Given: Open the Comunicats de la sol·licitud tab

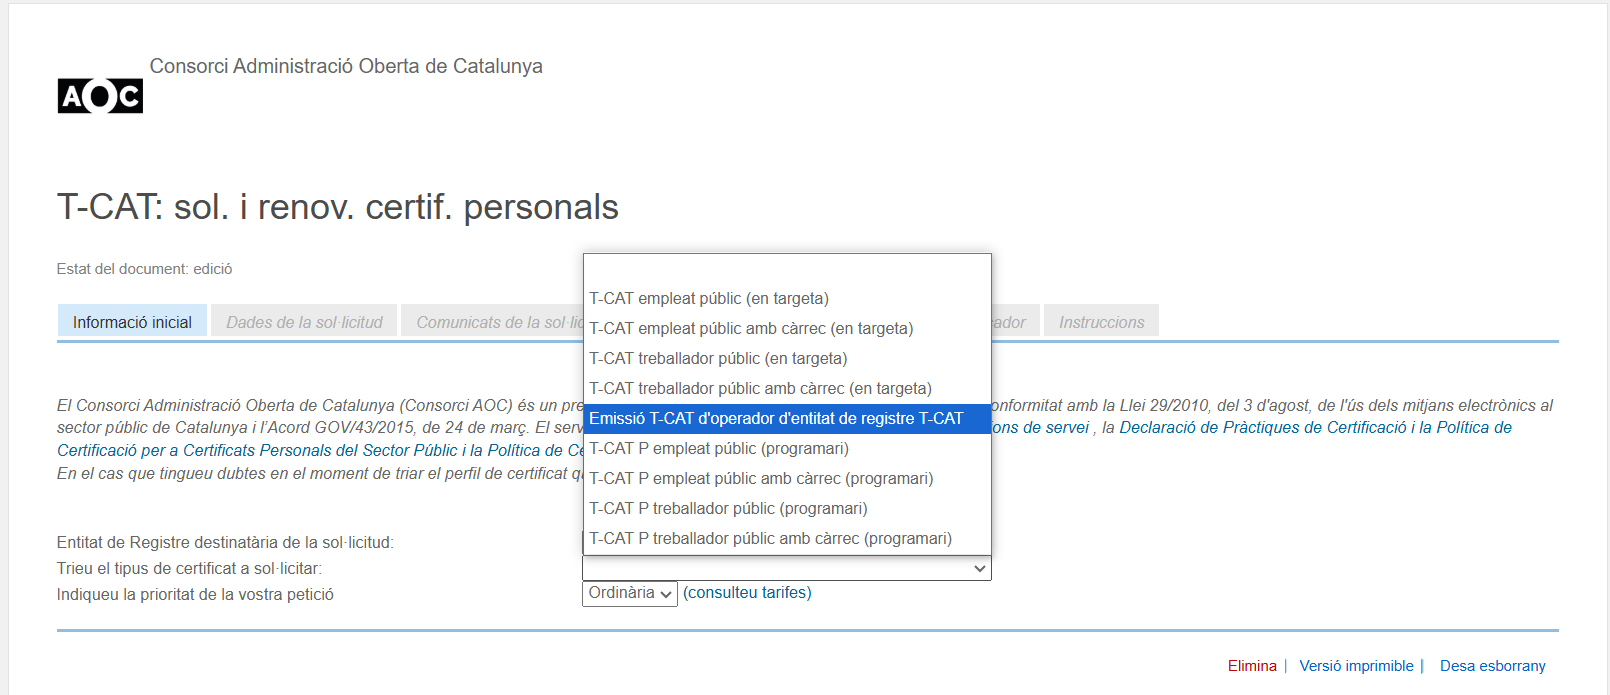Looking at the screenshot, I should point(492,322).
